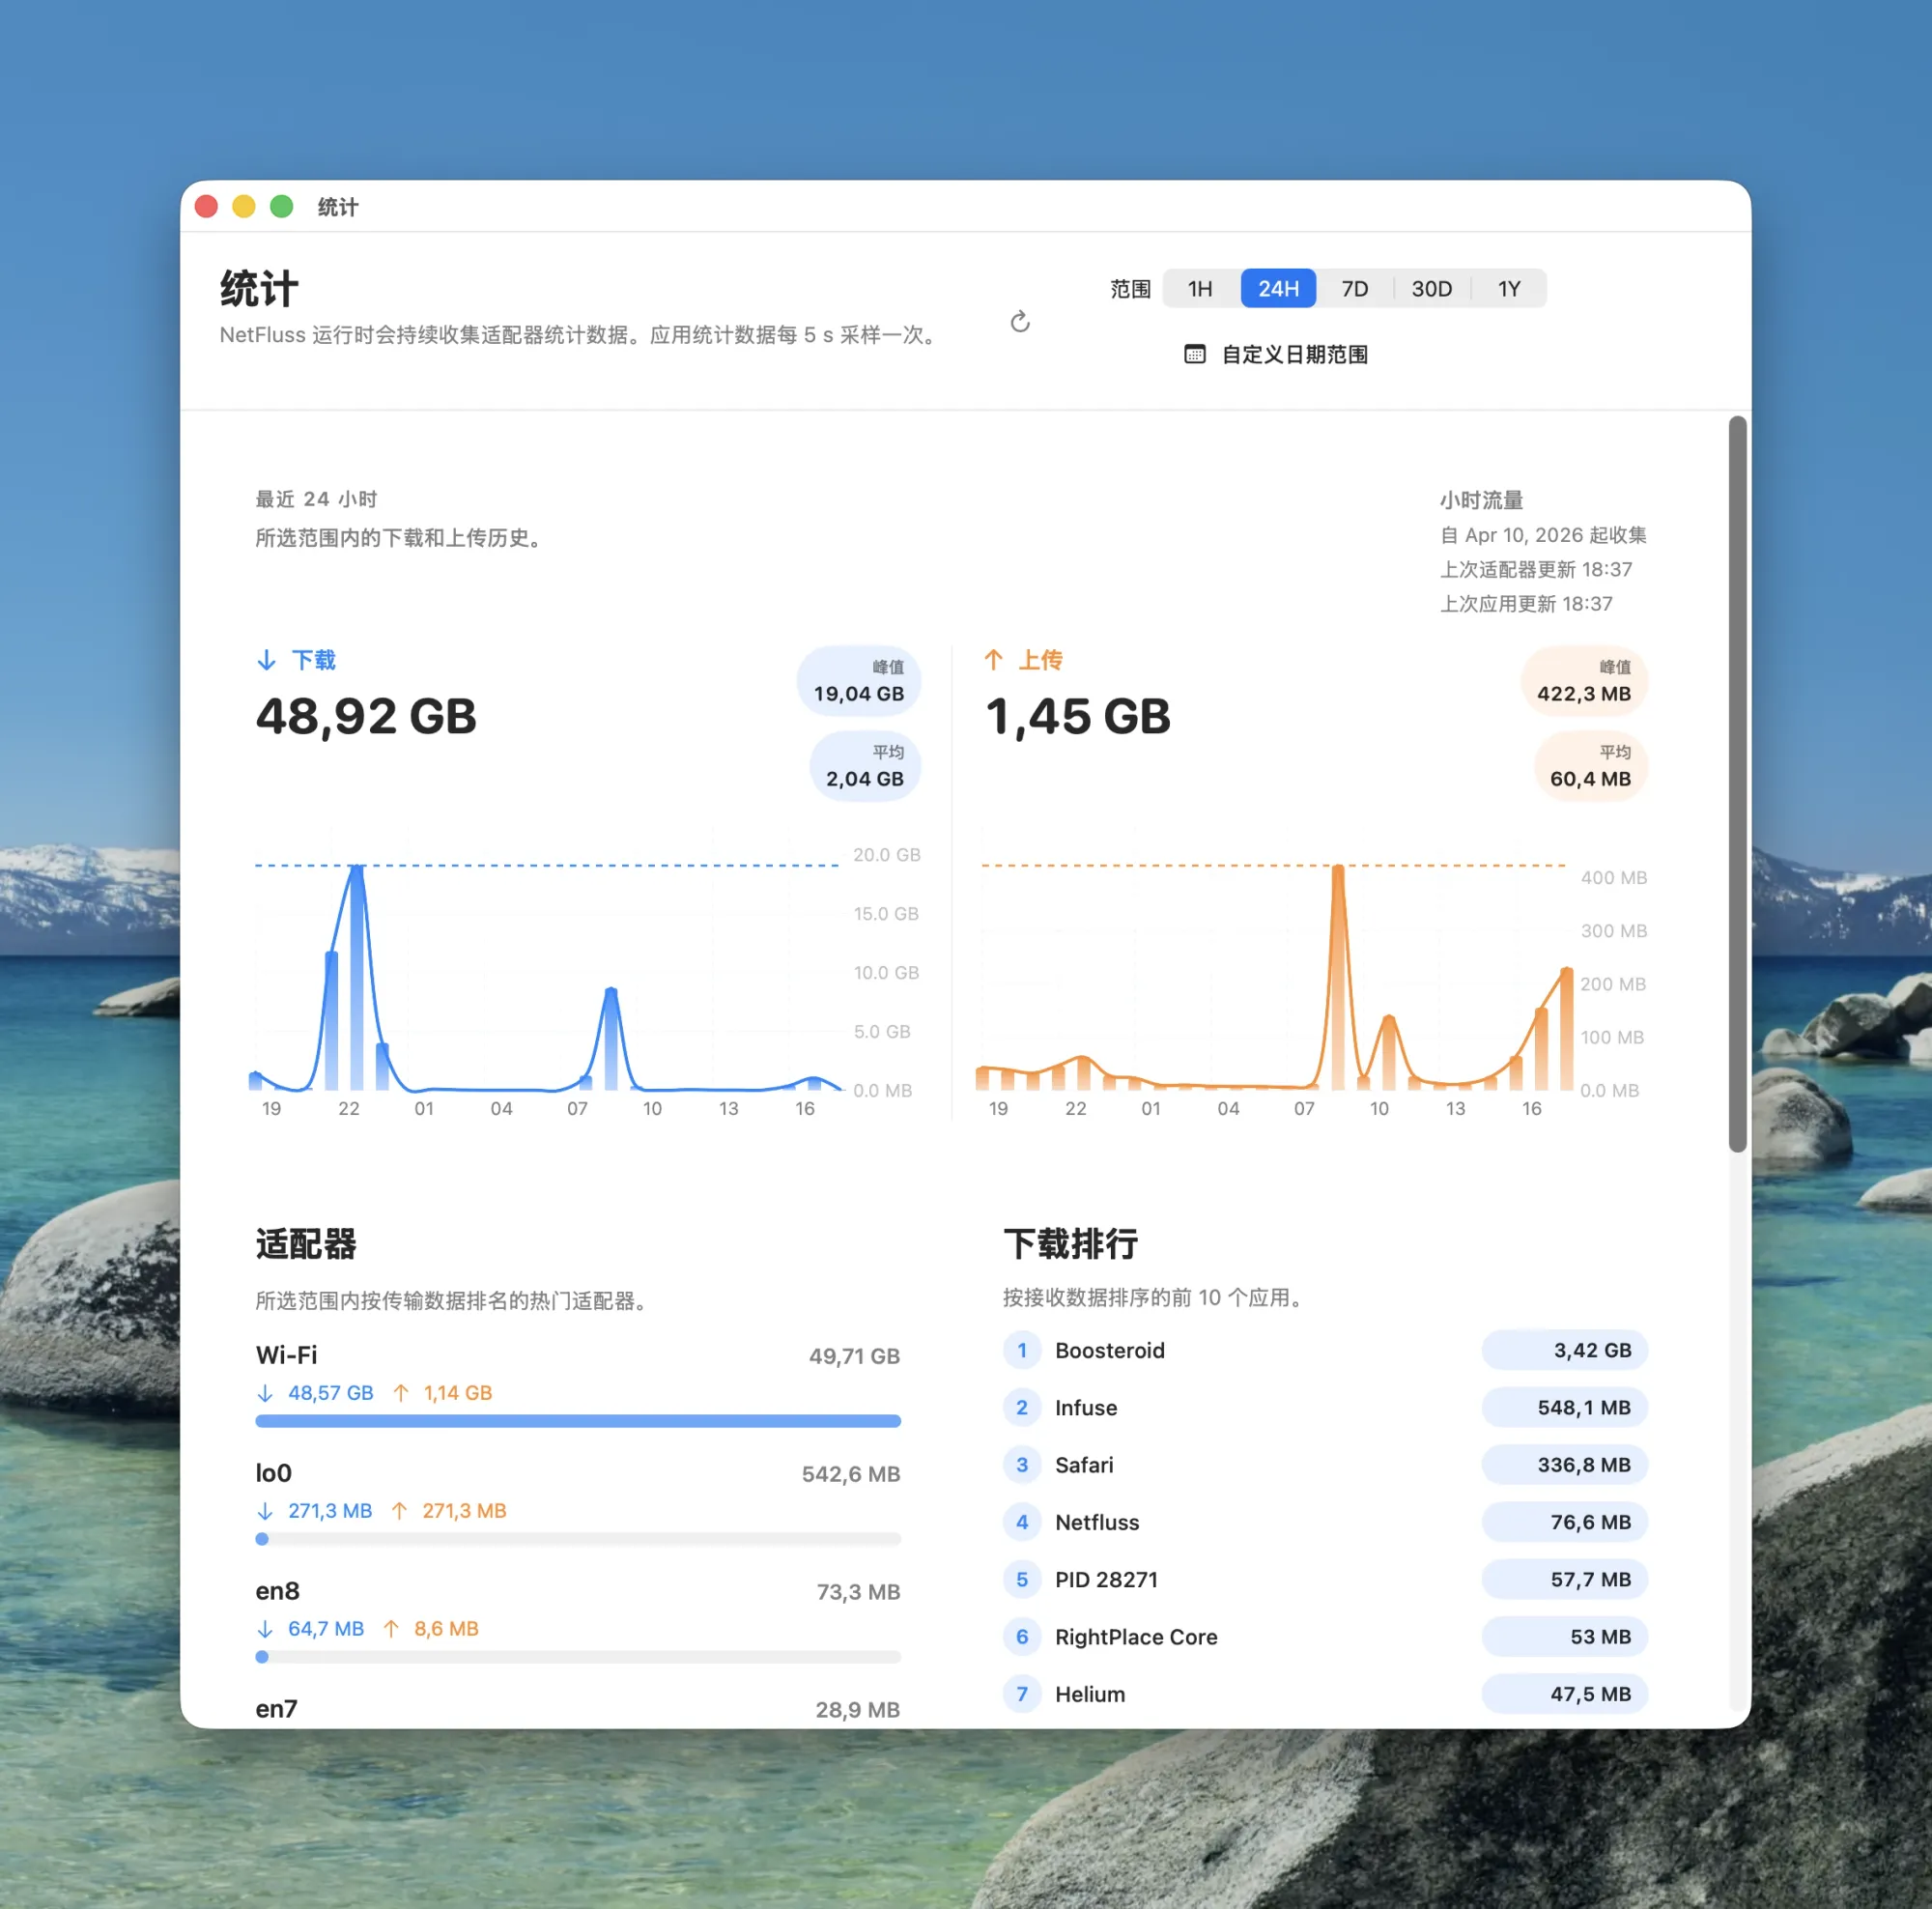
Task: Click the blue download arrow icon
Action: 266,660
